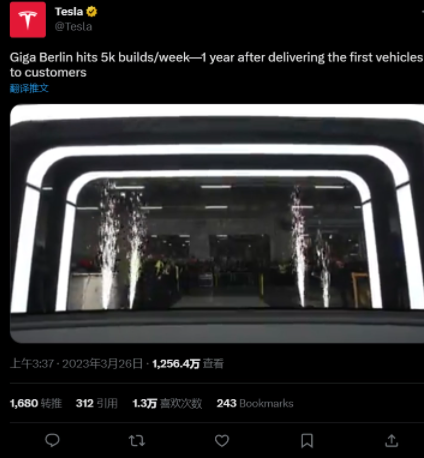Like the tweet with heart icon
The image size is (424, 458).
click(222, 441)
